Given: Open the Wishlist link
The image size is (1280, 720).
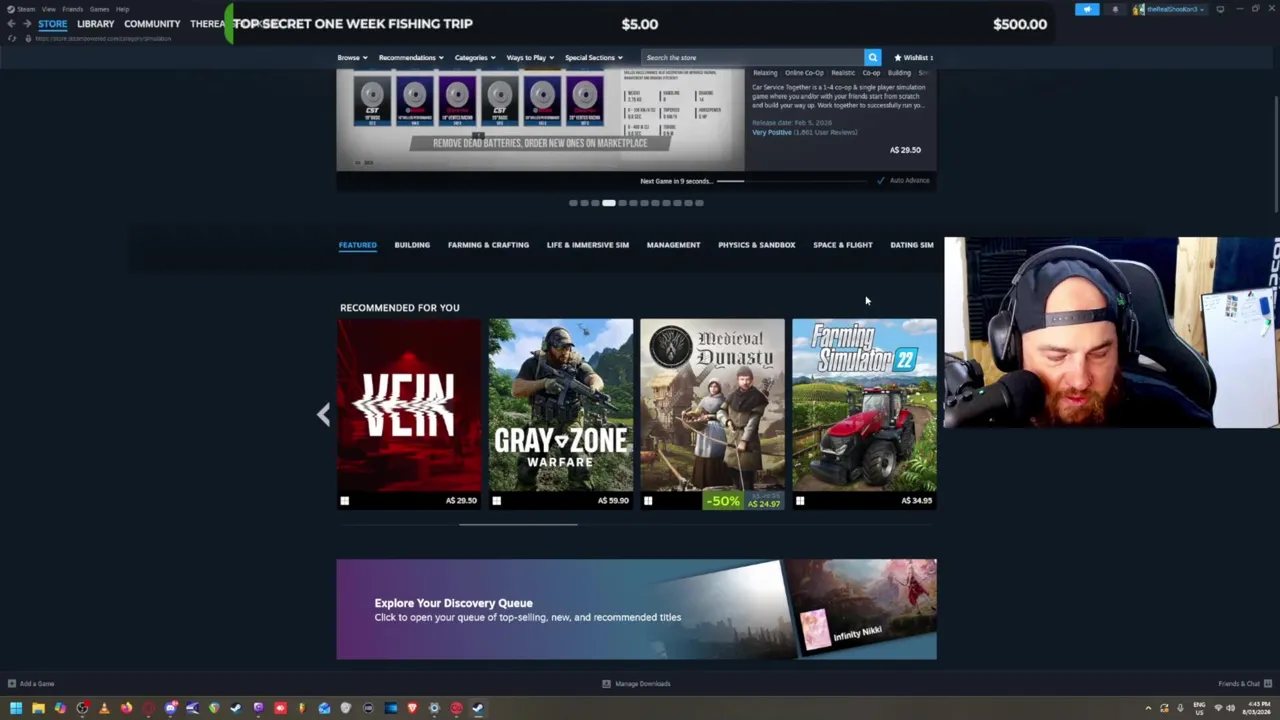Looking at the screenshot, I should pos(913,58).
